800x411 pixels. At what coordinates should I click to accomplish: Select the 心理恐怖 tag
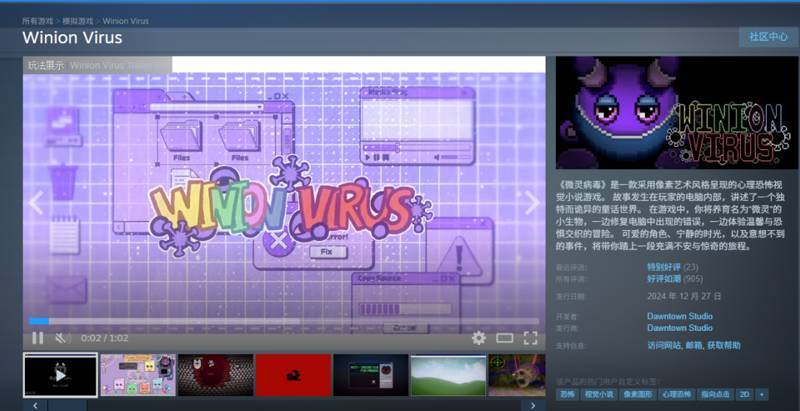[x=677, y=394]
